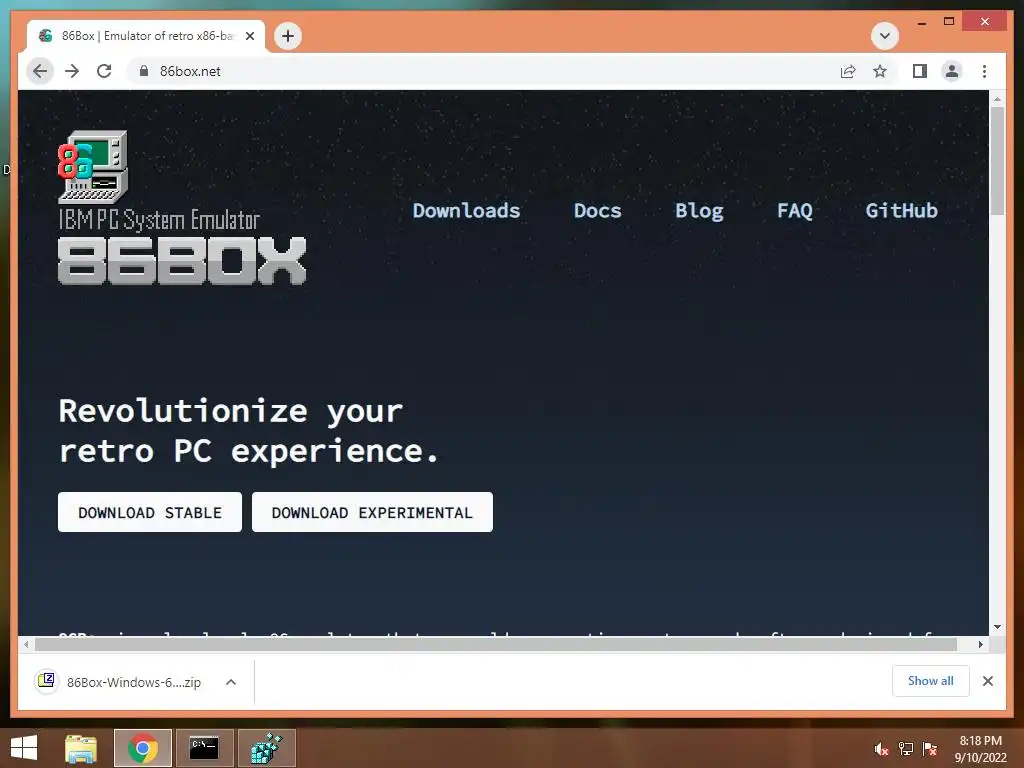Image resolution: width=1024 pixels, height=768 pixels.
Task: Open the teal cubes taskbar application
Action: click(266, 748)
